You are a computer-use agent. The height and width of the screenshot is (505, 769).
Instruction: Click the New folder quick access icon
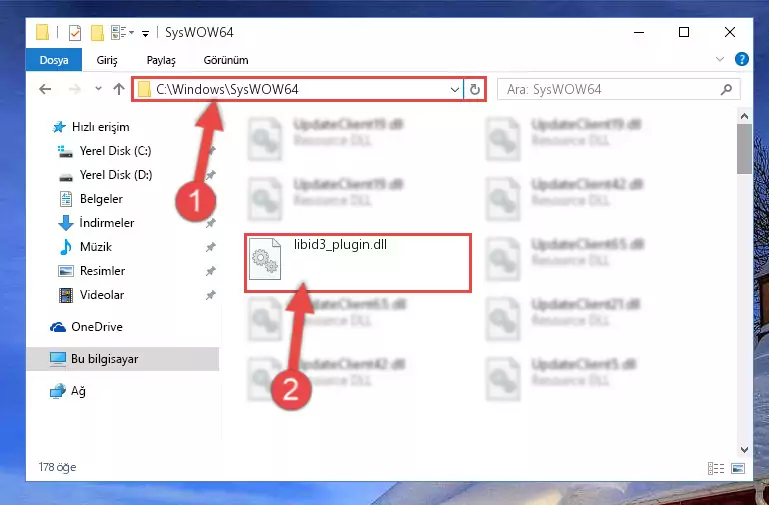[x=97, y=33]
